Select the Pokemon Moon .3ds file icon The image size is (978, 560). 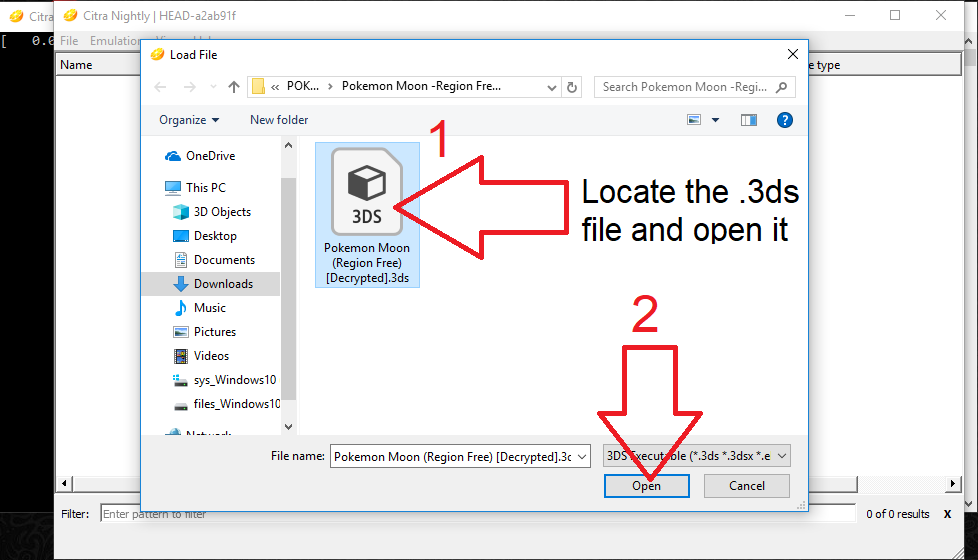pos(367,191)
